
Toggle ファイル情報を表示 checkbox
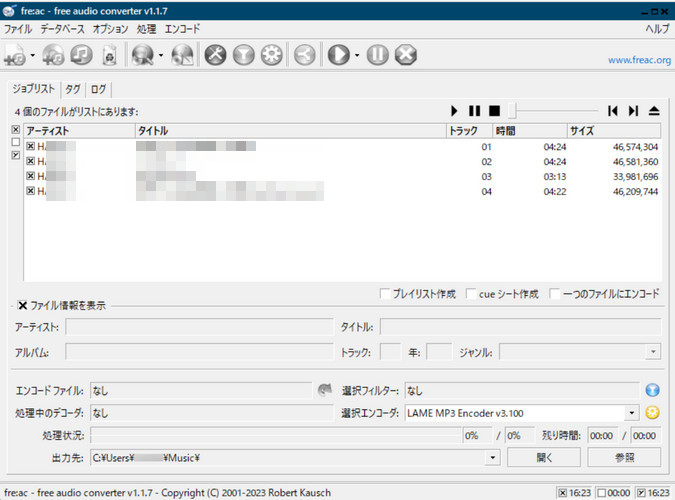23,305
